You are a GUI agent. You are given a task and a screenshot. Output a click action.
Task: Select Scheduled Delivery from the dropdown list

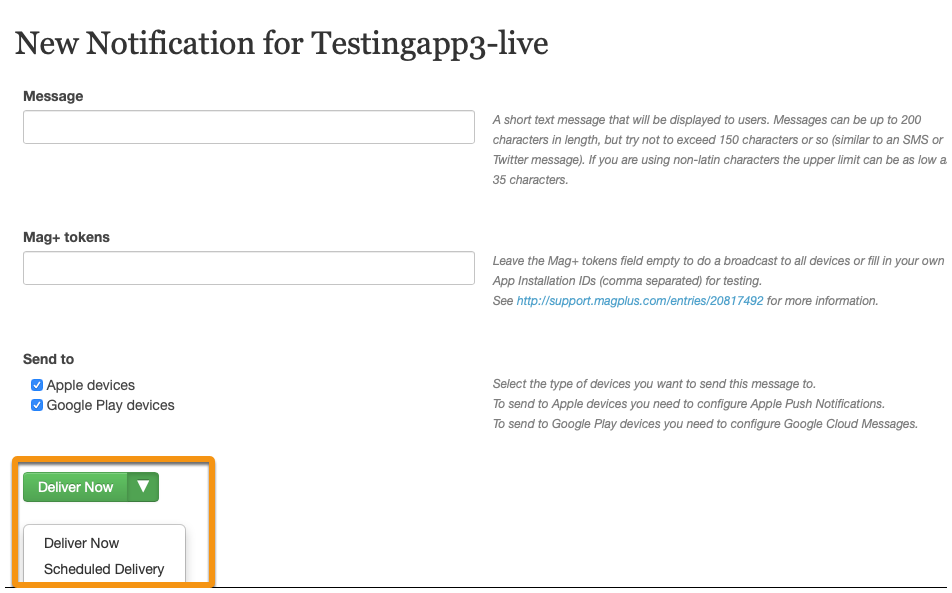[104, 569]
